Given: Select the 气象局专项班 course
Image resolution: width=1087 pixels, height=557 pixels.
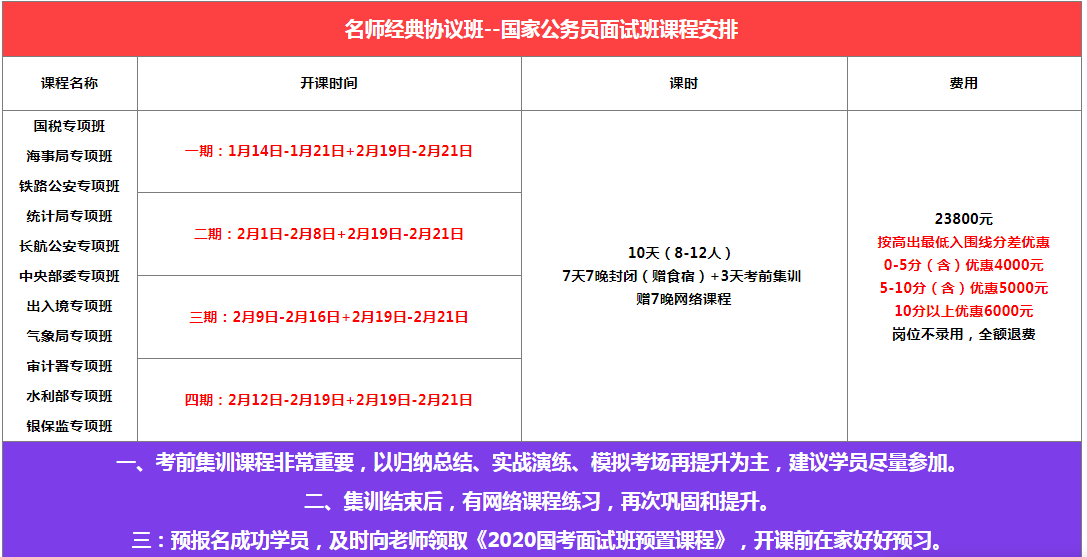Looking at the screenshot, I should (x=69, y=336).
